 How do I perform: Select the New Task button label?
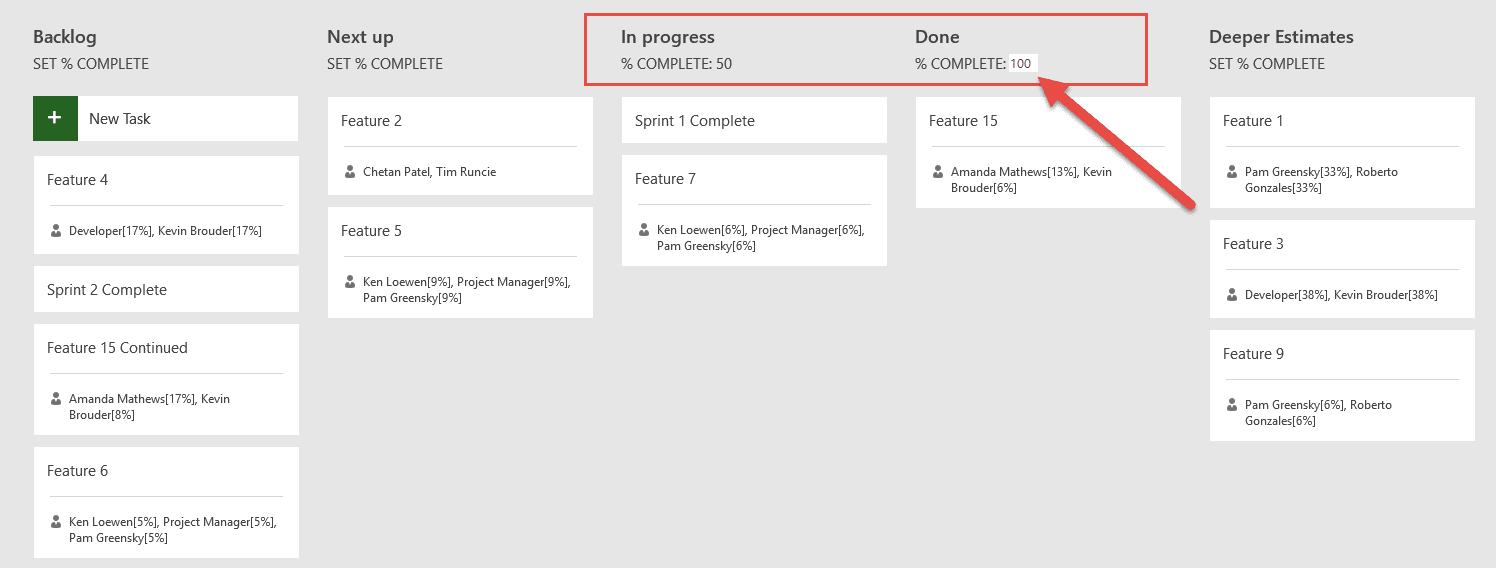click(x=120, y=118)
